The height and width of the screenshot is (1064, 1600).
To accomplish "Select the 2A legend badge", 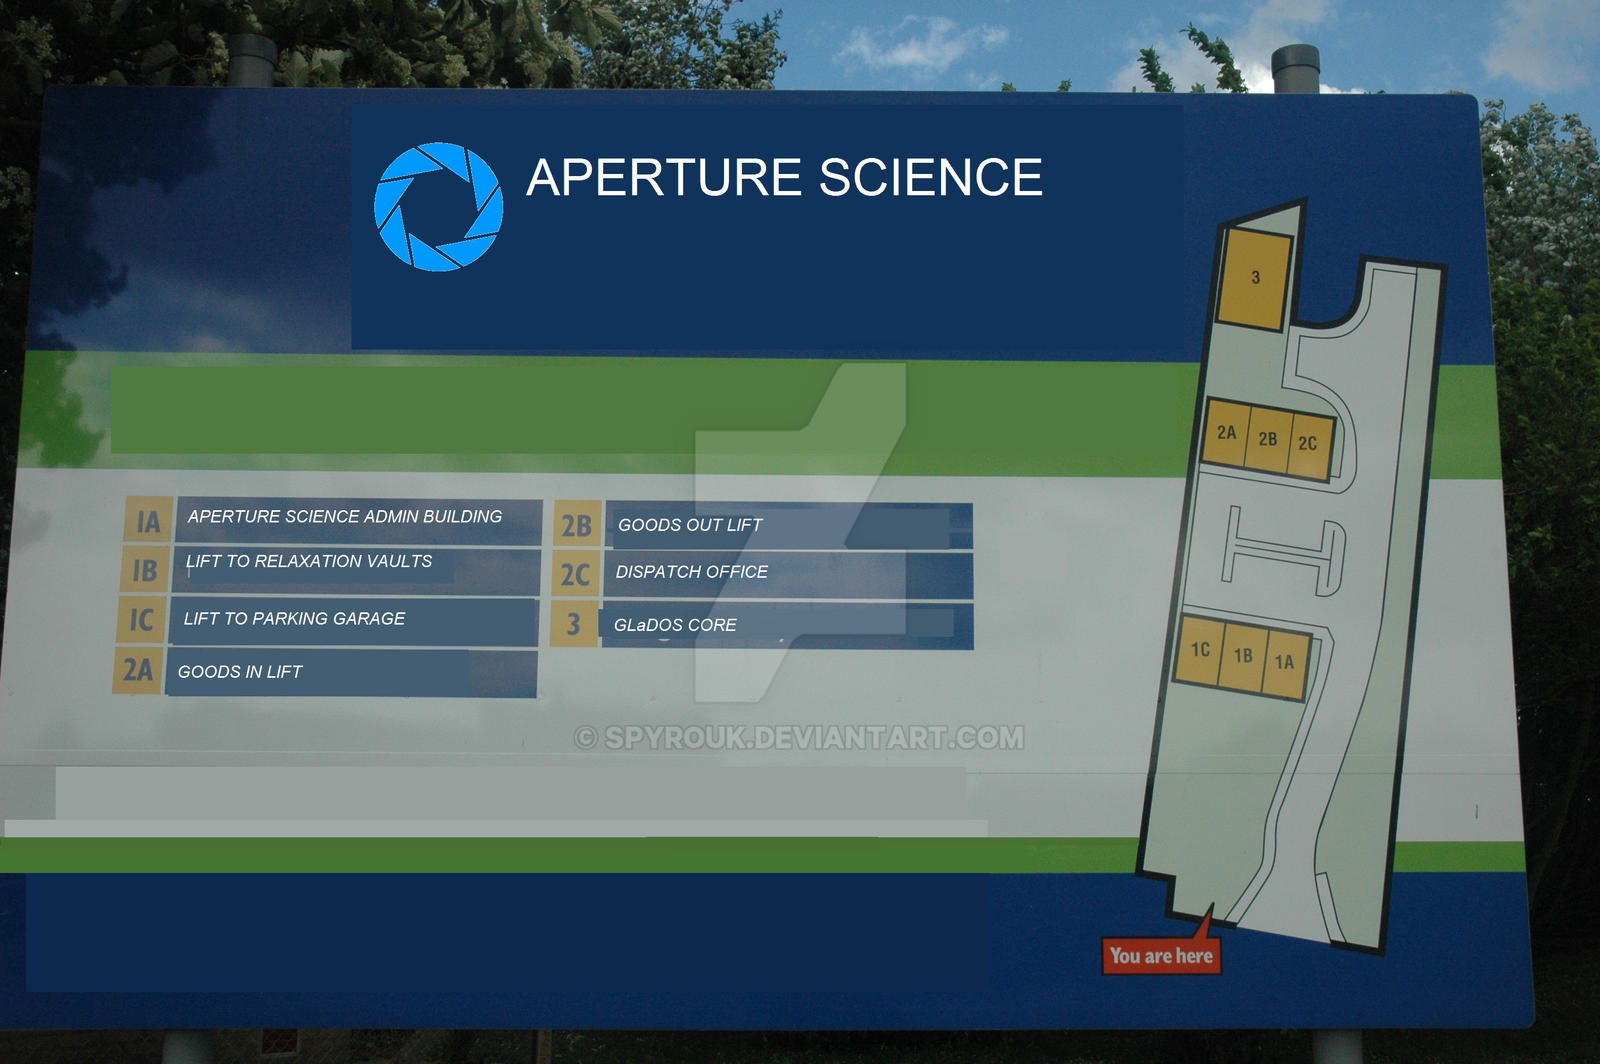I will pyautogui.click(x=138, y=669).
